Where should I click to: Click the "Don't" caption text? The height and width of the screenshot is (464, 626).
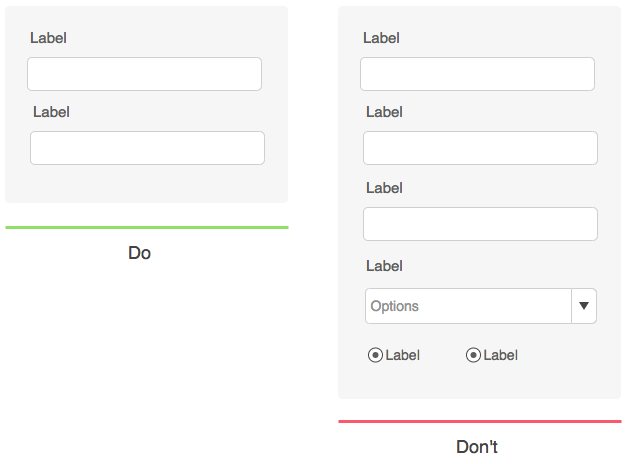[x=477, y=447]
